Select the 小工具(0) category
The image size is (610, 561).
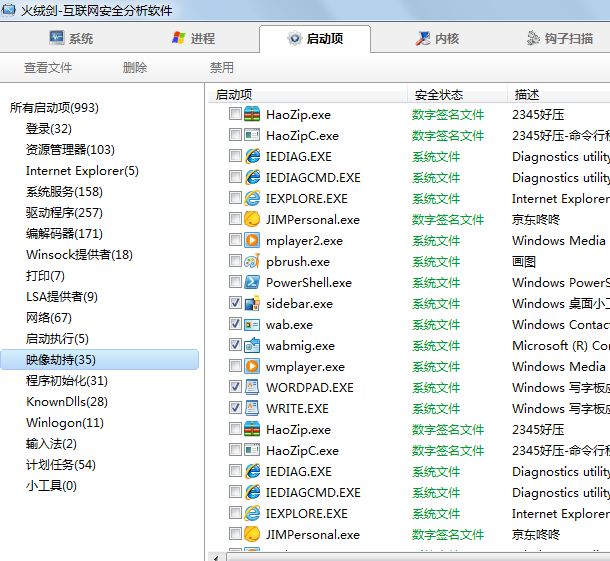[x=51, y=486]
